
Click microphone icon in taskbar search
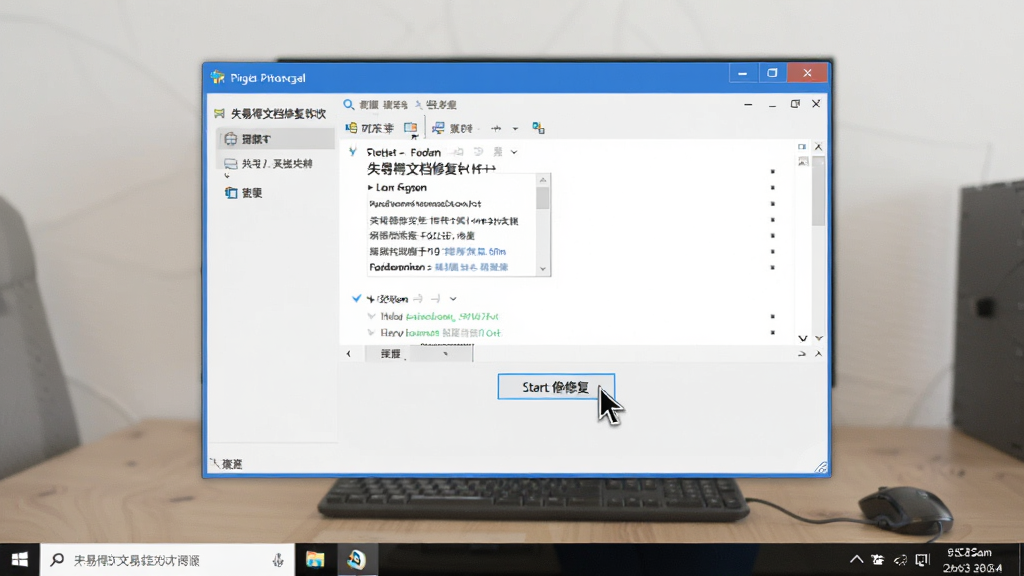(x=278, y=560)
